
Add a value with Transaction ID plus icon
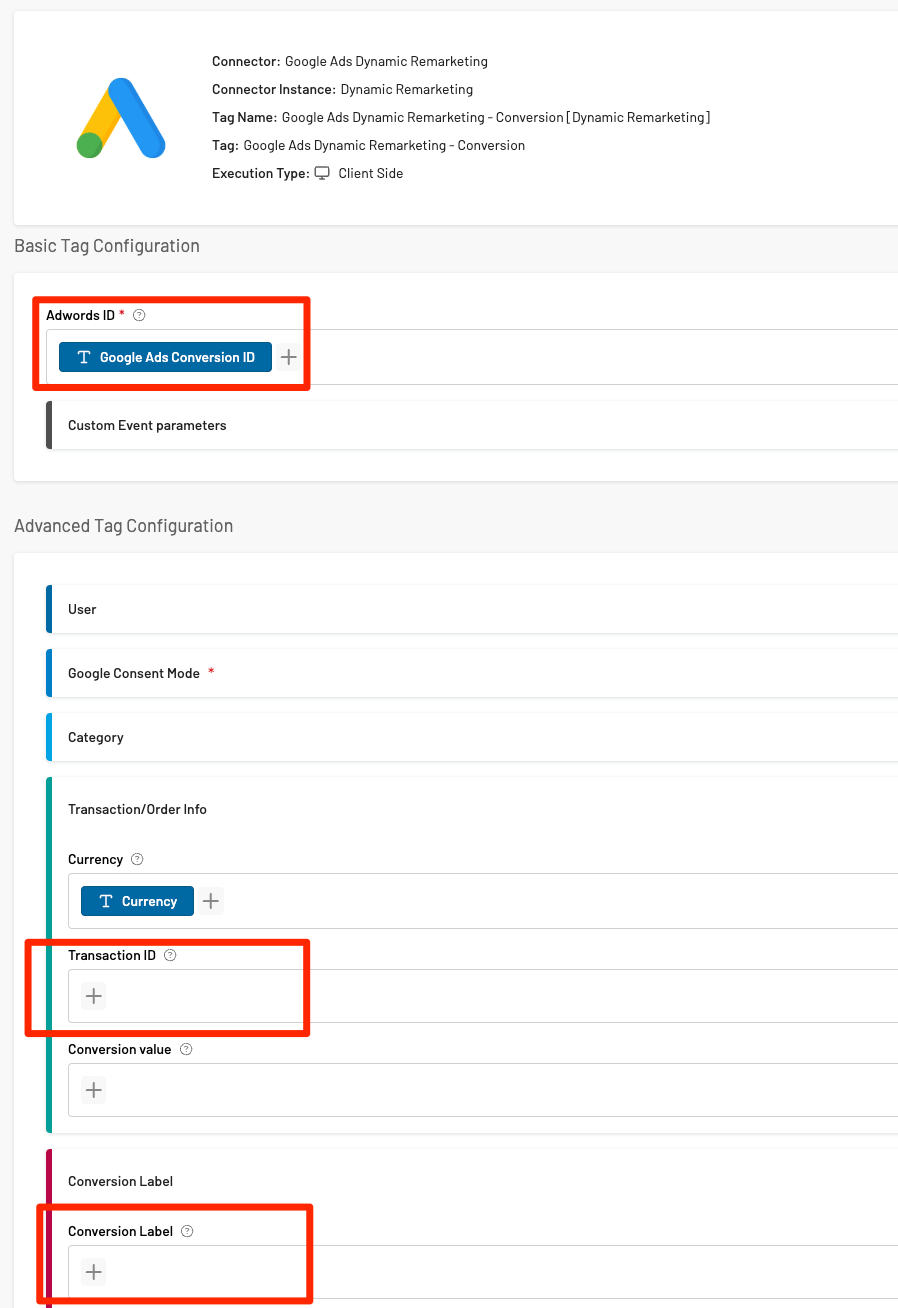[x=94, y=996]
